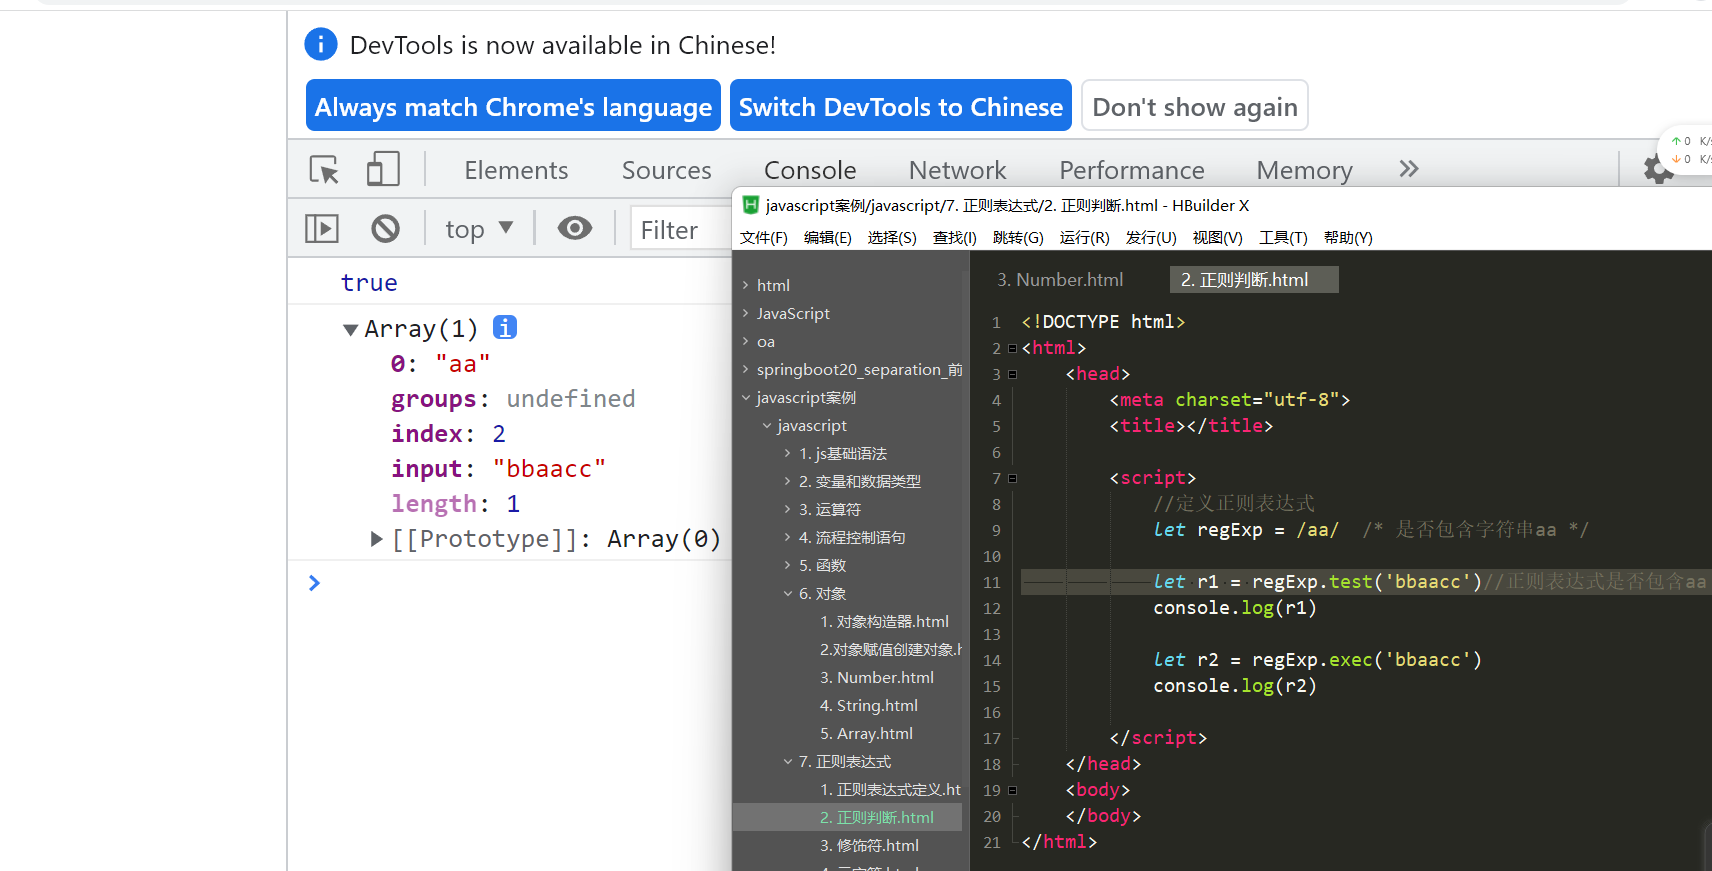Open 3. 修饰符.html in the file tree
This screenshot has height=871, width=1712.
[869, 845]
